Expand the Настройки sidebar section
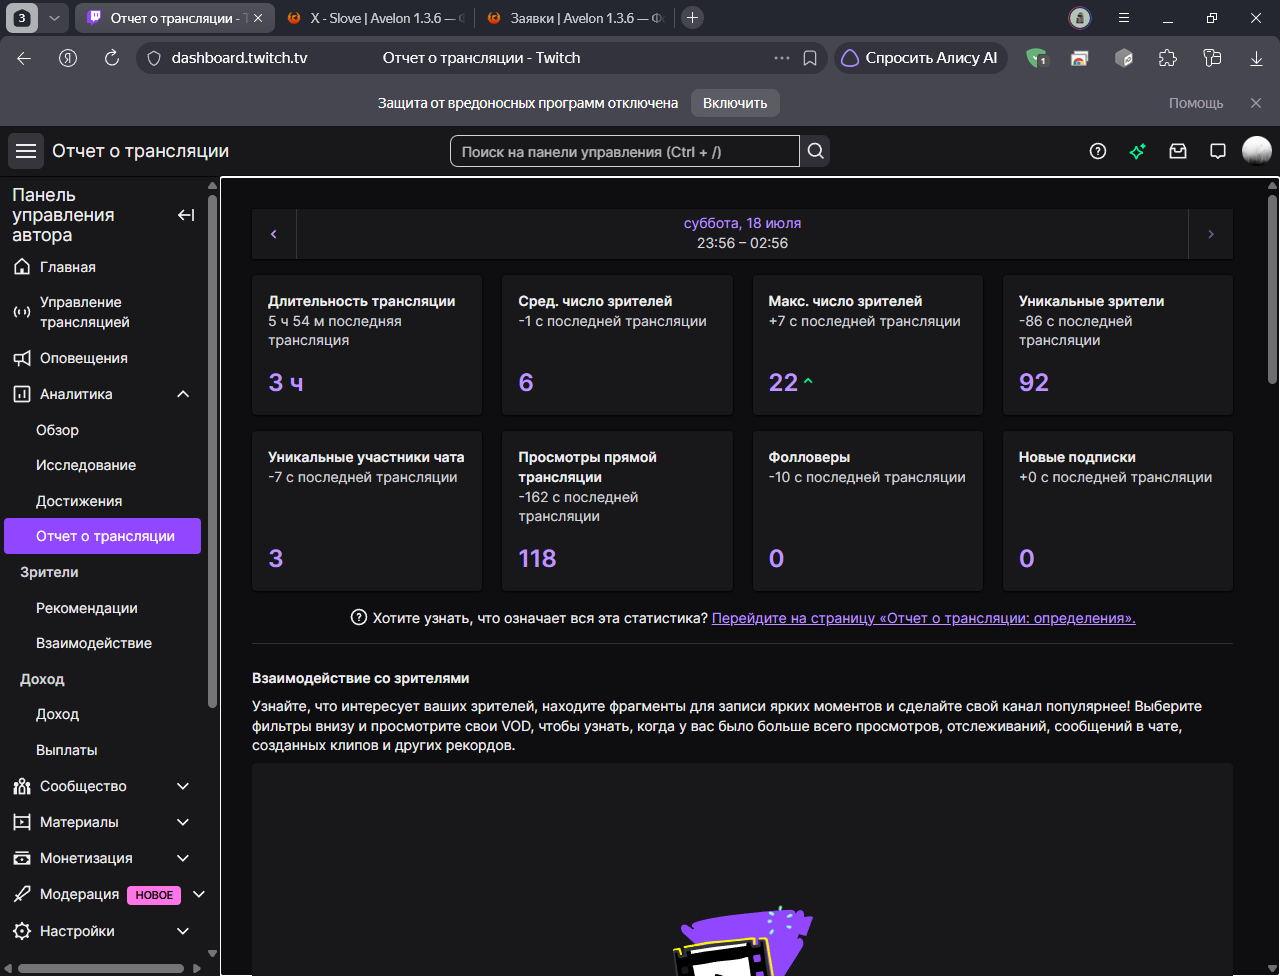 coord(183,931)
